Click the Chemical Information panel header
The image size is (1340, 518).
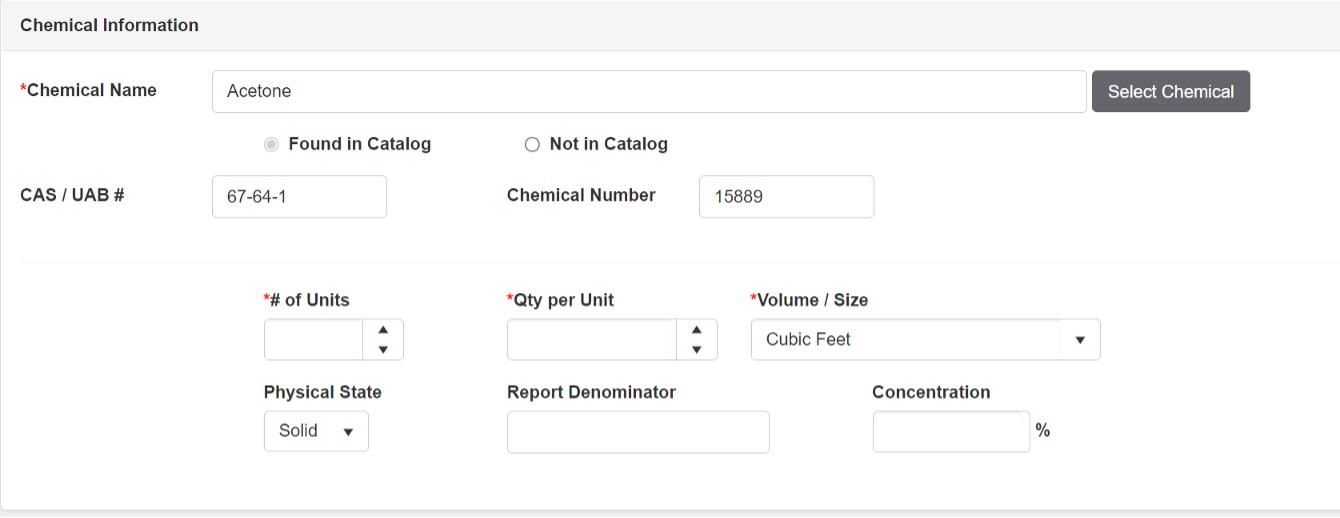[109, 25]
